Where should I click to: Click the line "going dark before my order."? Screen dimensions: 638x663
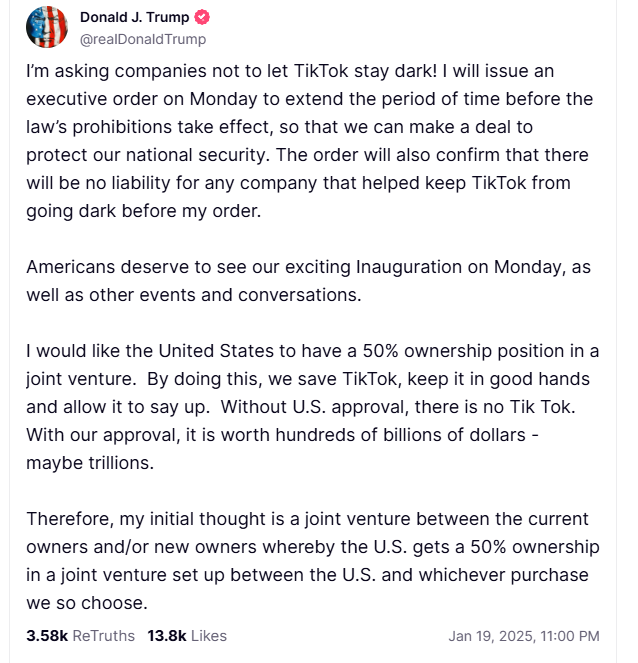[144, 212]
